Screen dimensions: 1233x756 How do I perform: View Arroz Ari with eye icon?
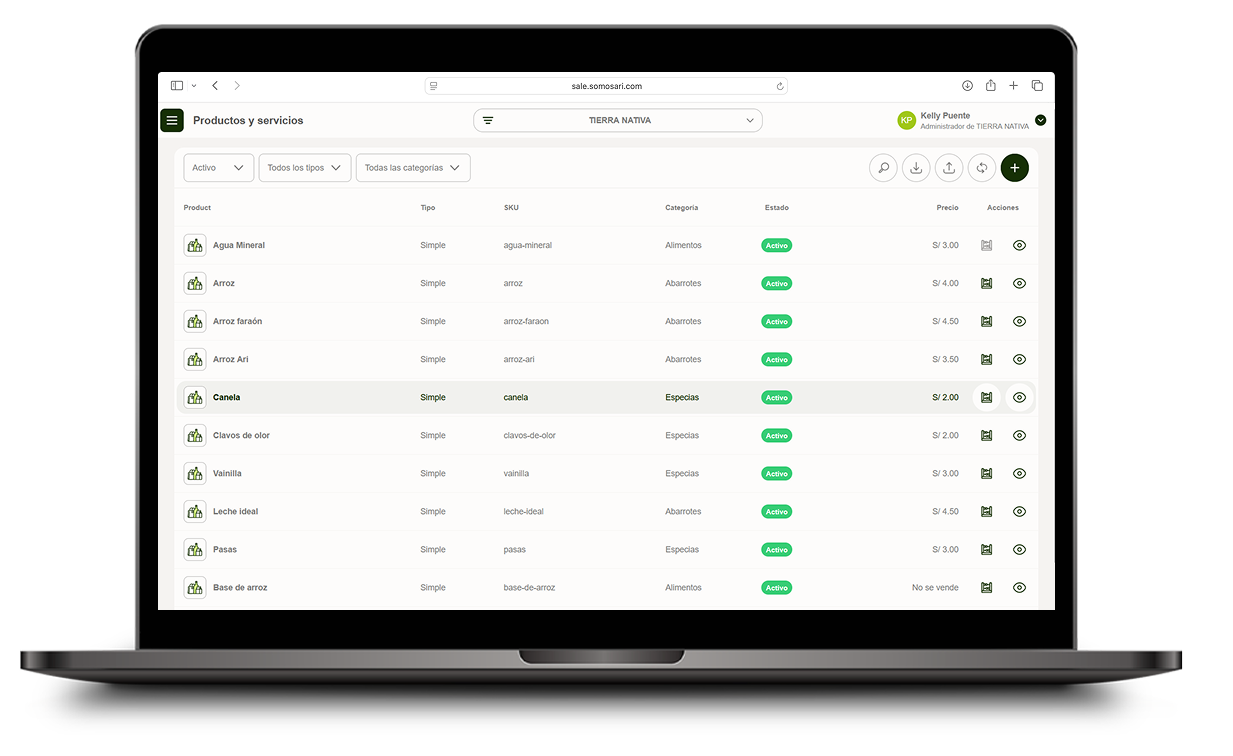pyautogui.click(x=1019, y=359)
